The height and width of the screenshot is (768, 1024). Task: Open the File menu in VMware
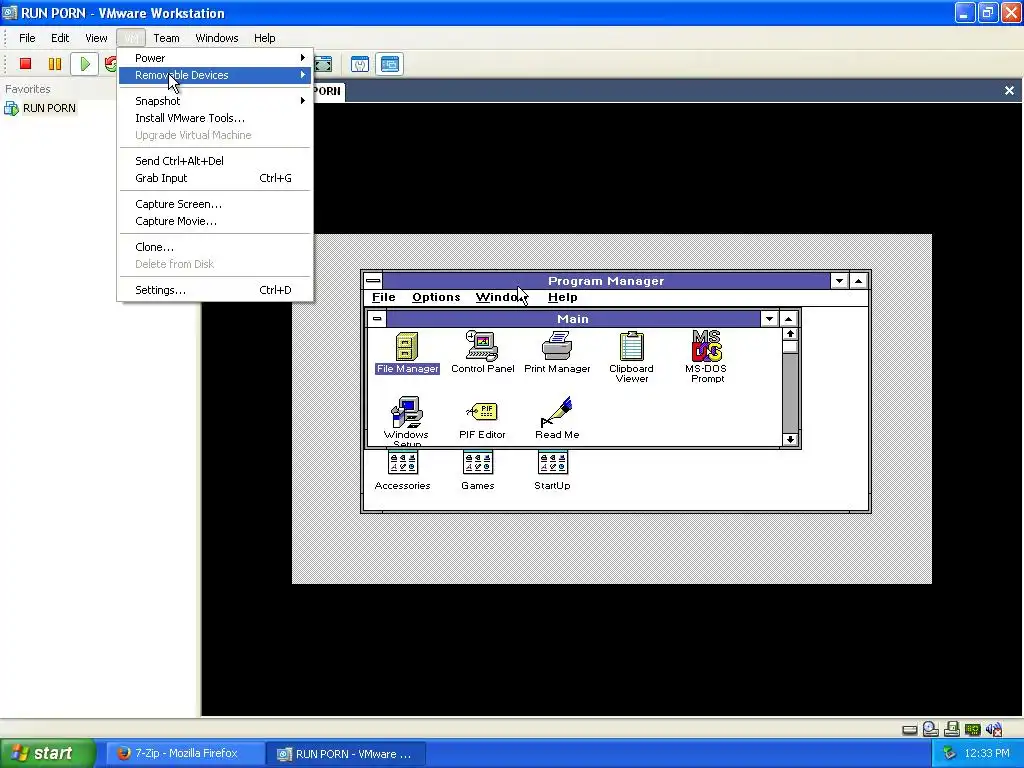pos(27,38)
